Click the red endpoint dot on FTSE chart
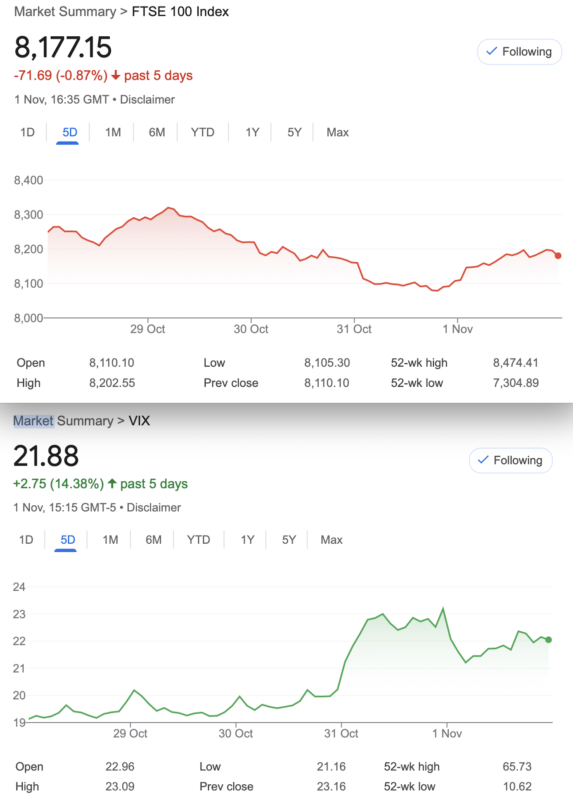Screen dimensions: 573x800 (x=558, y=256)
